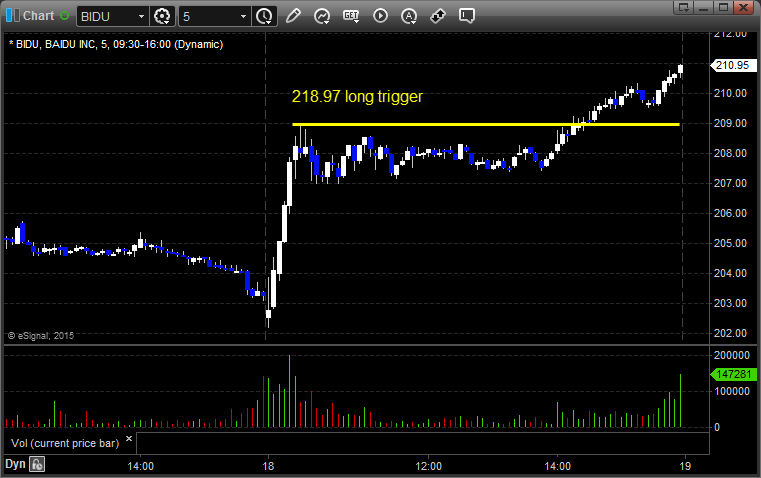
Task: Open the window options dropdown in title bar
Action: pos(684,7)
